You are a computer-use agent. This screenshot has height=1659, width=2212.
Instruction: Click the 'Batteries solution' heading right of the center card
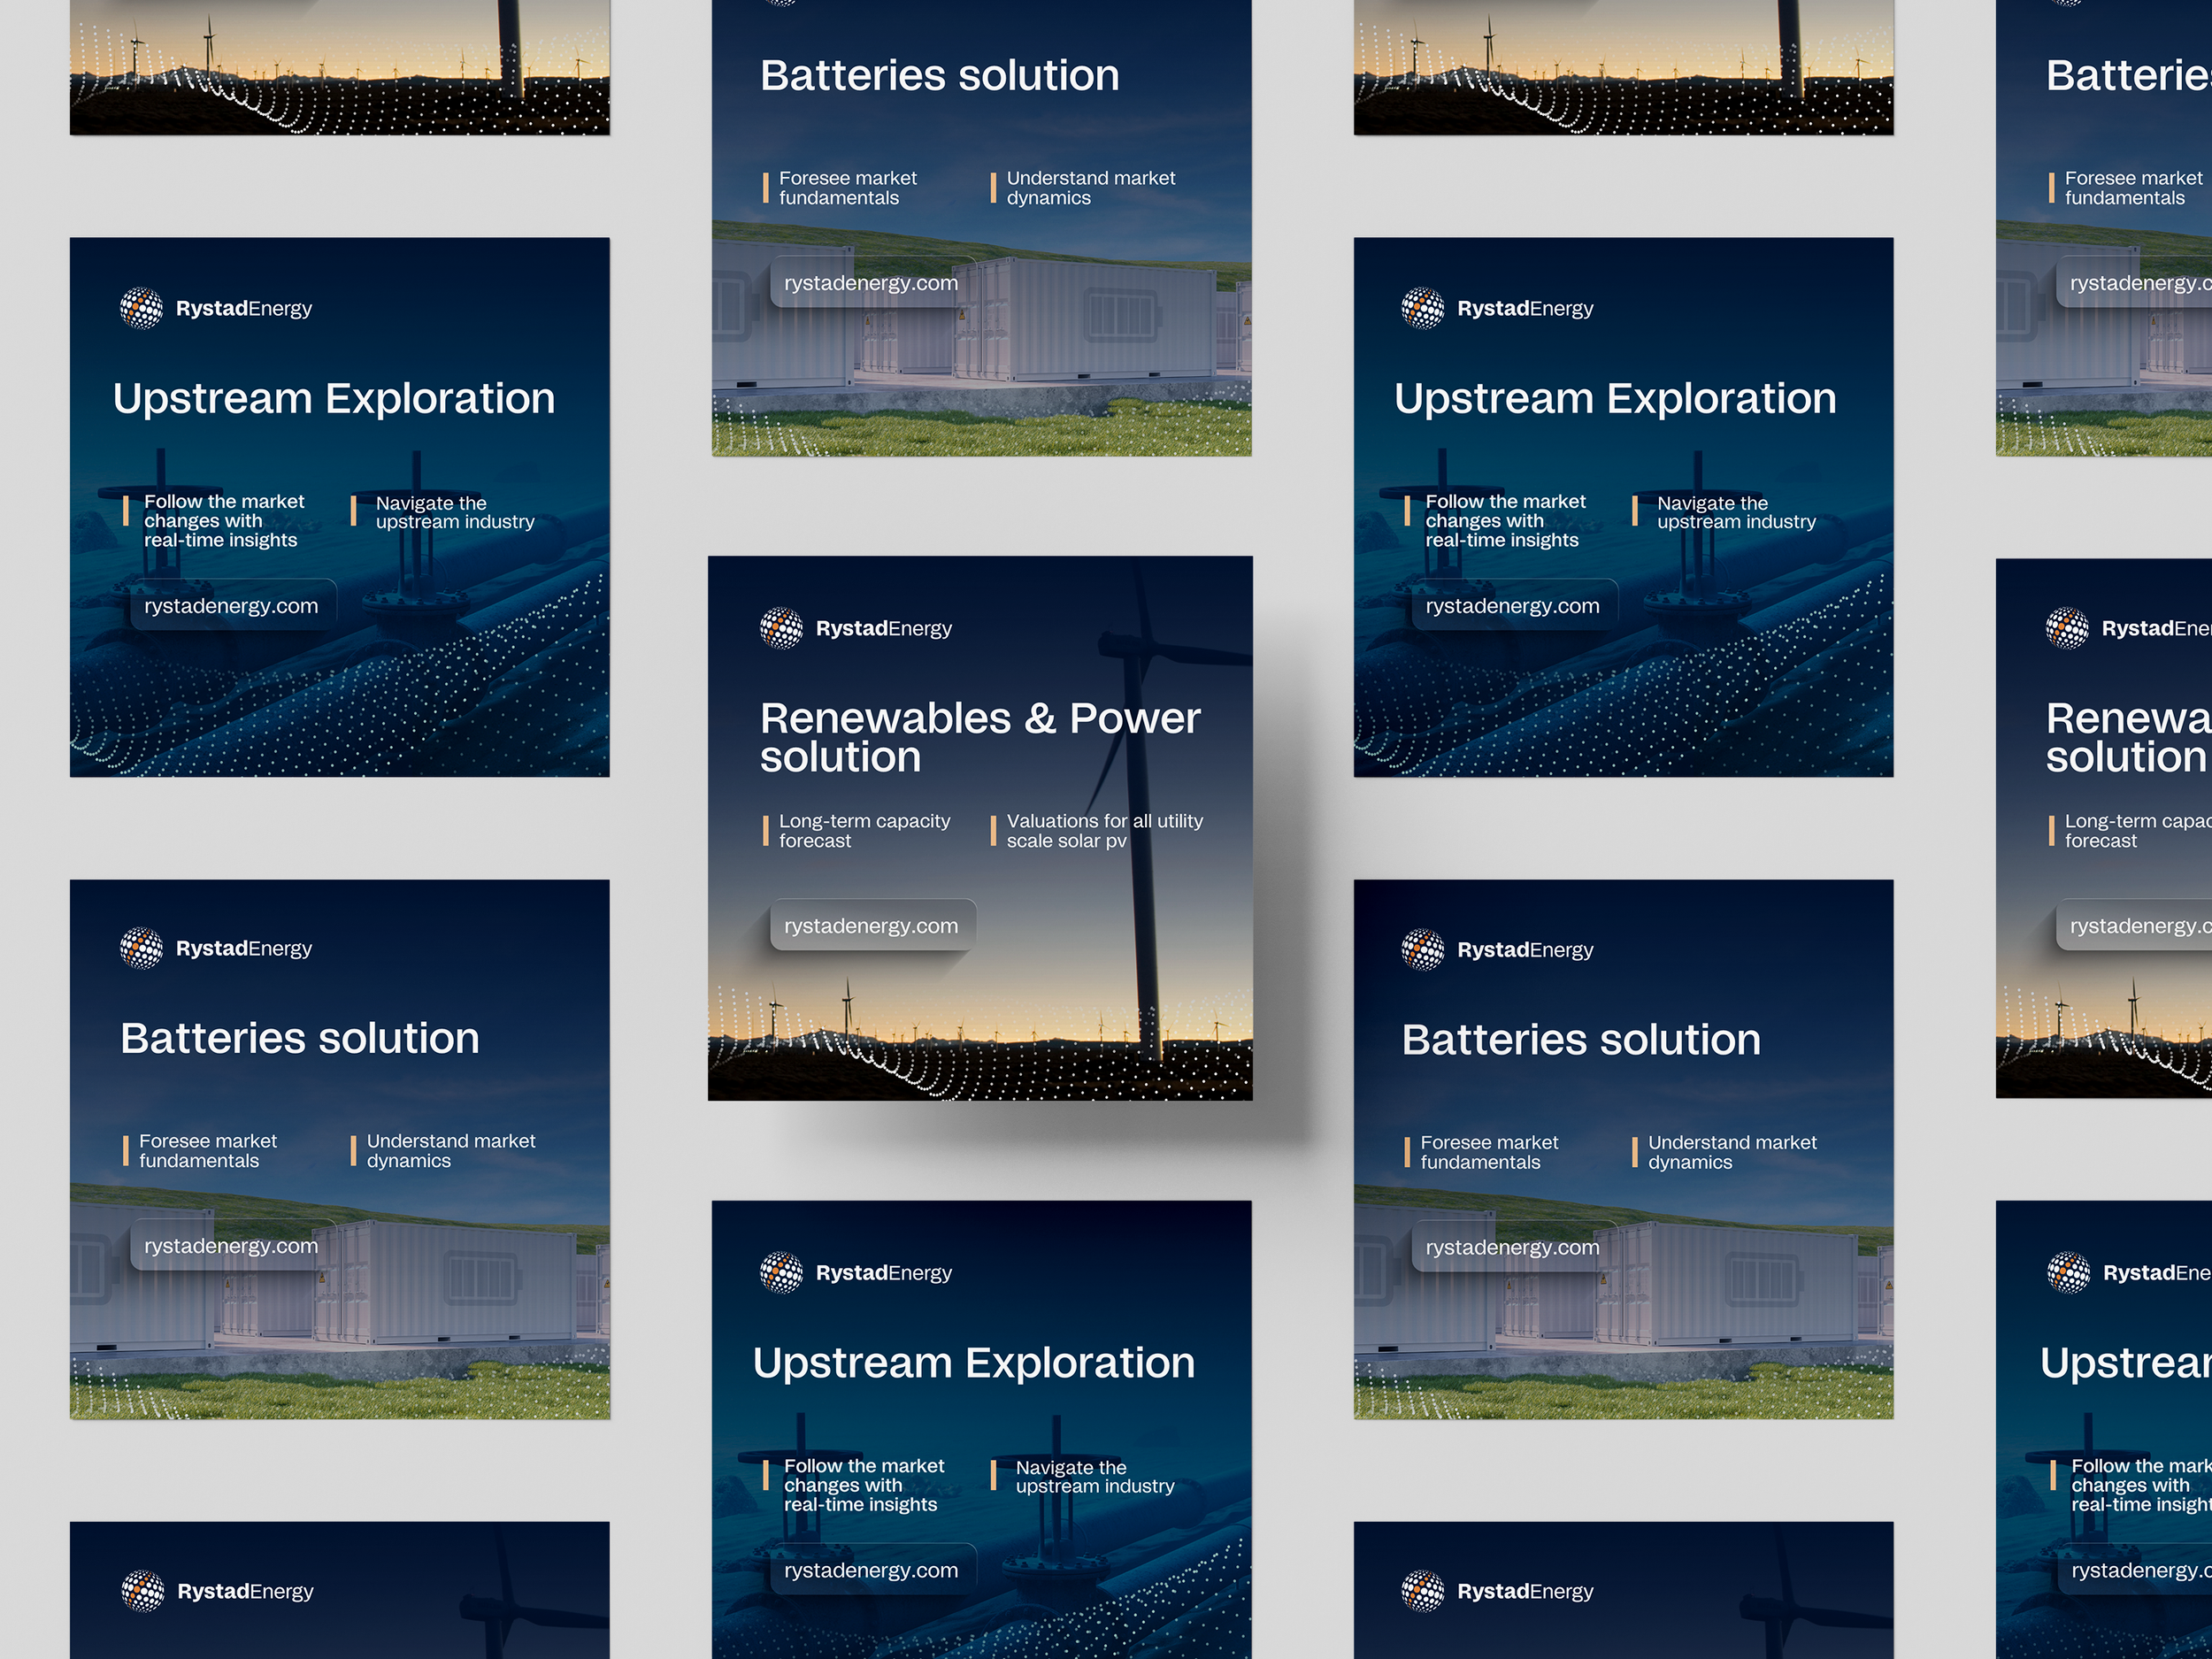1581,1040
